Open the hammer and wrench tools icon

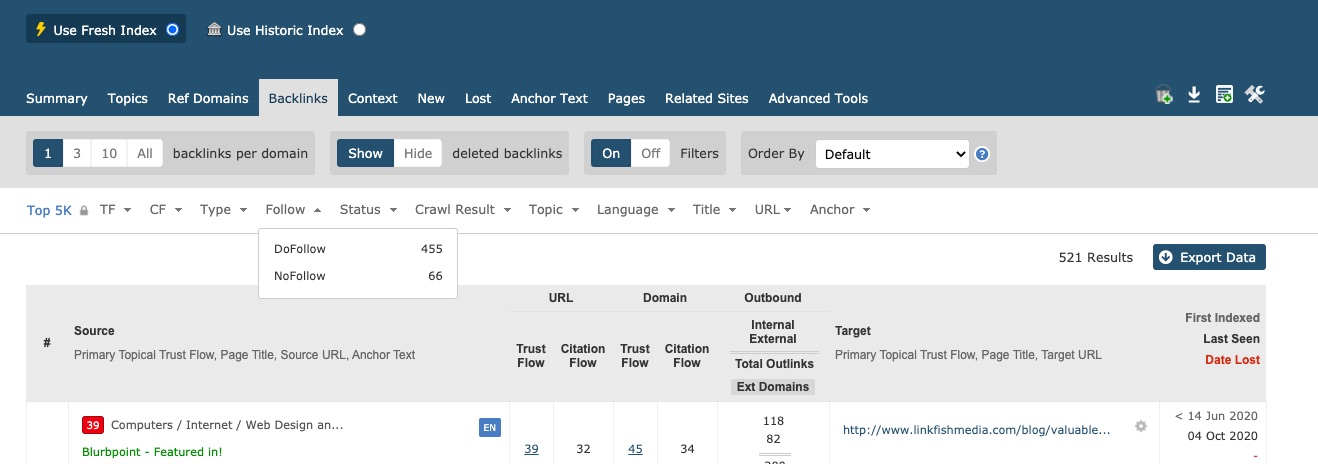point(1255,95)
